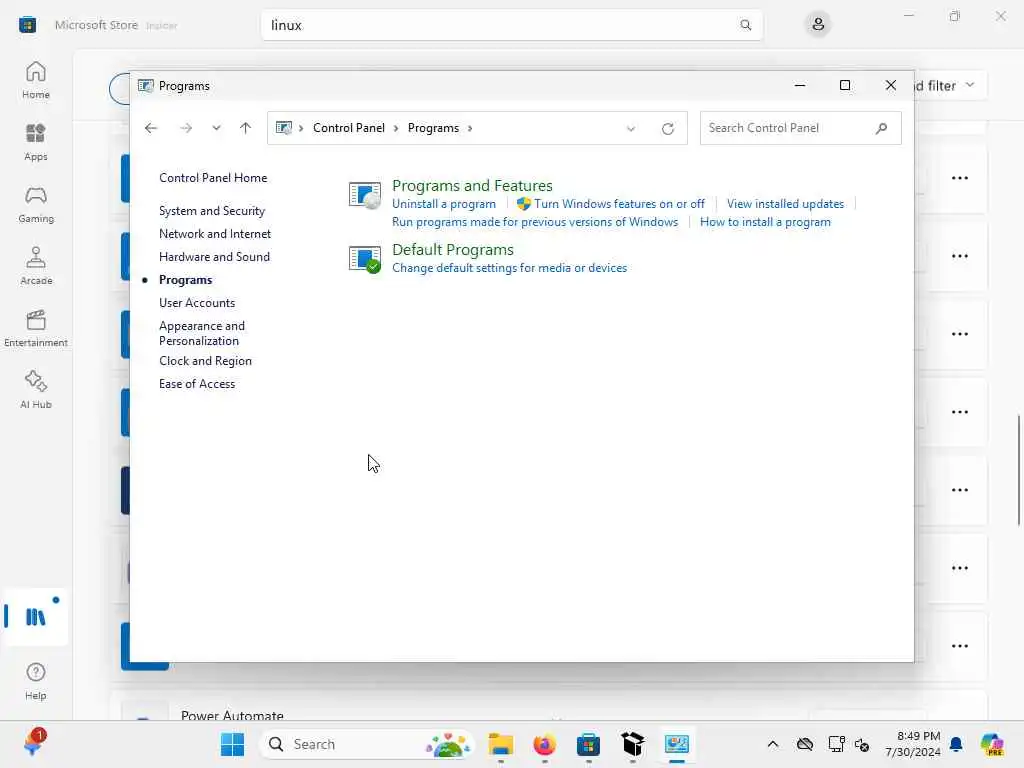The image size is (1024, 768).
Task: Open Network and Internet category
Action: coord(215,234)
